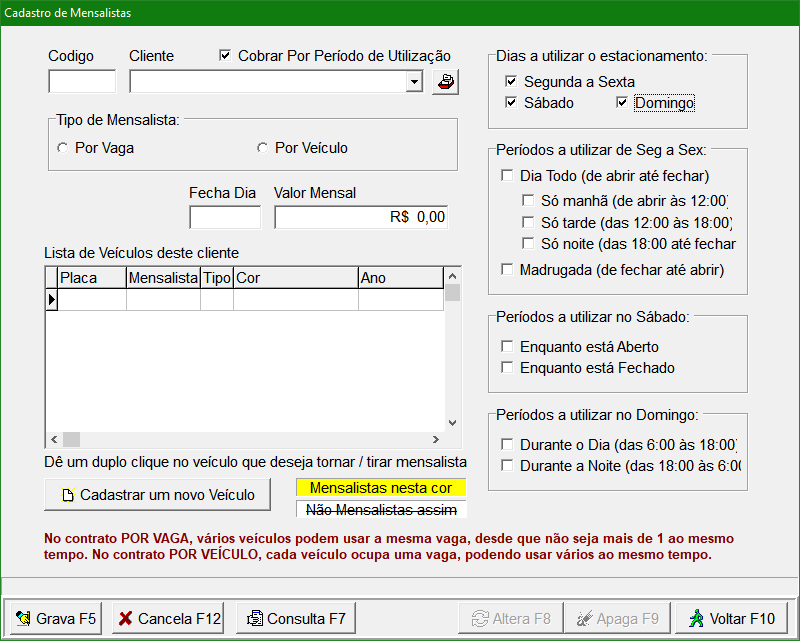Click the disabled Altera F8 button
The image size is (800, 641).
click(x=511, y=619)
